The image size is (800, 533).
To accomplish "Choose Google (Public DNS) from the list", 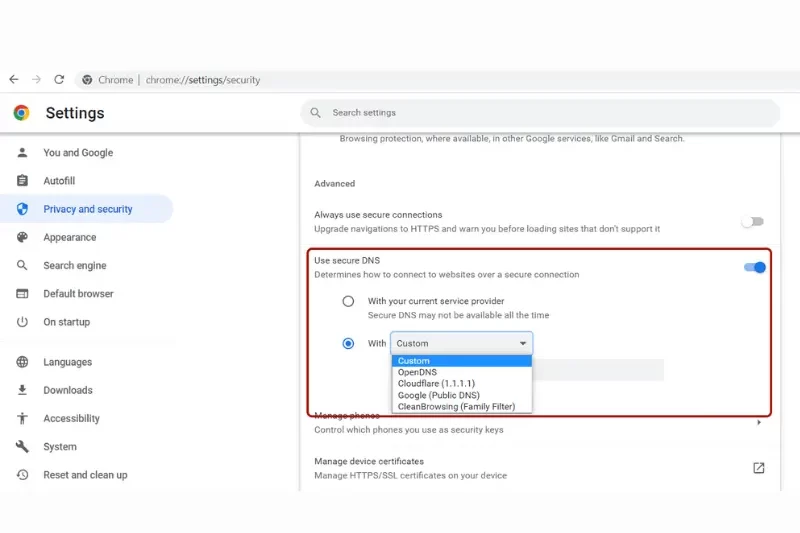I will [462, 395].
